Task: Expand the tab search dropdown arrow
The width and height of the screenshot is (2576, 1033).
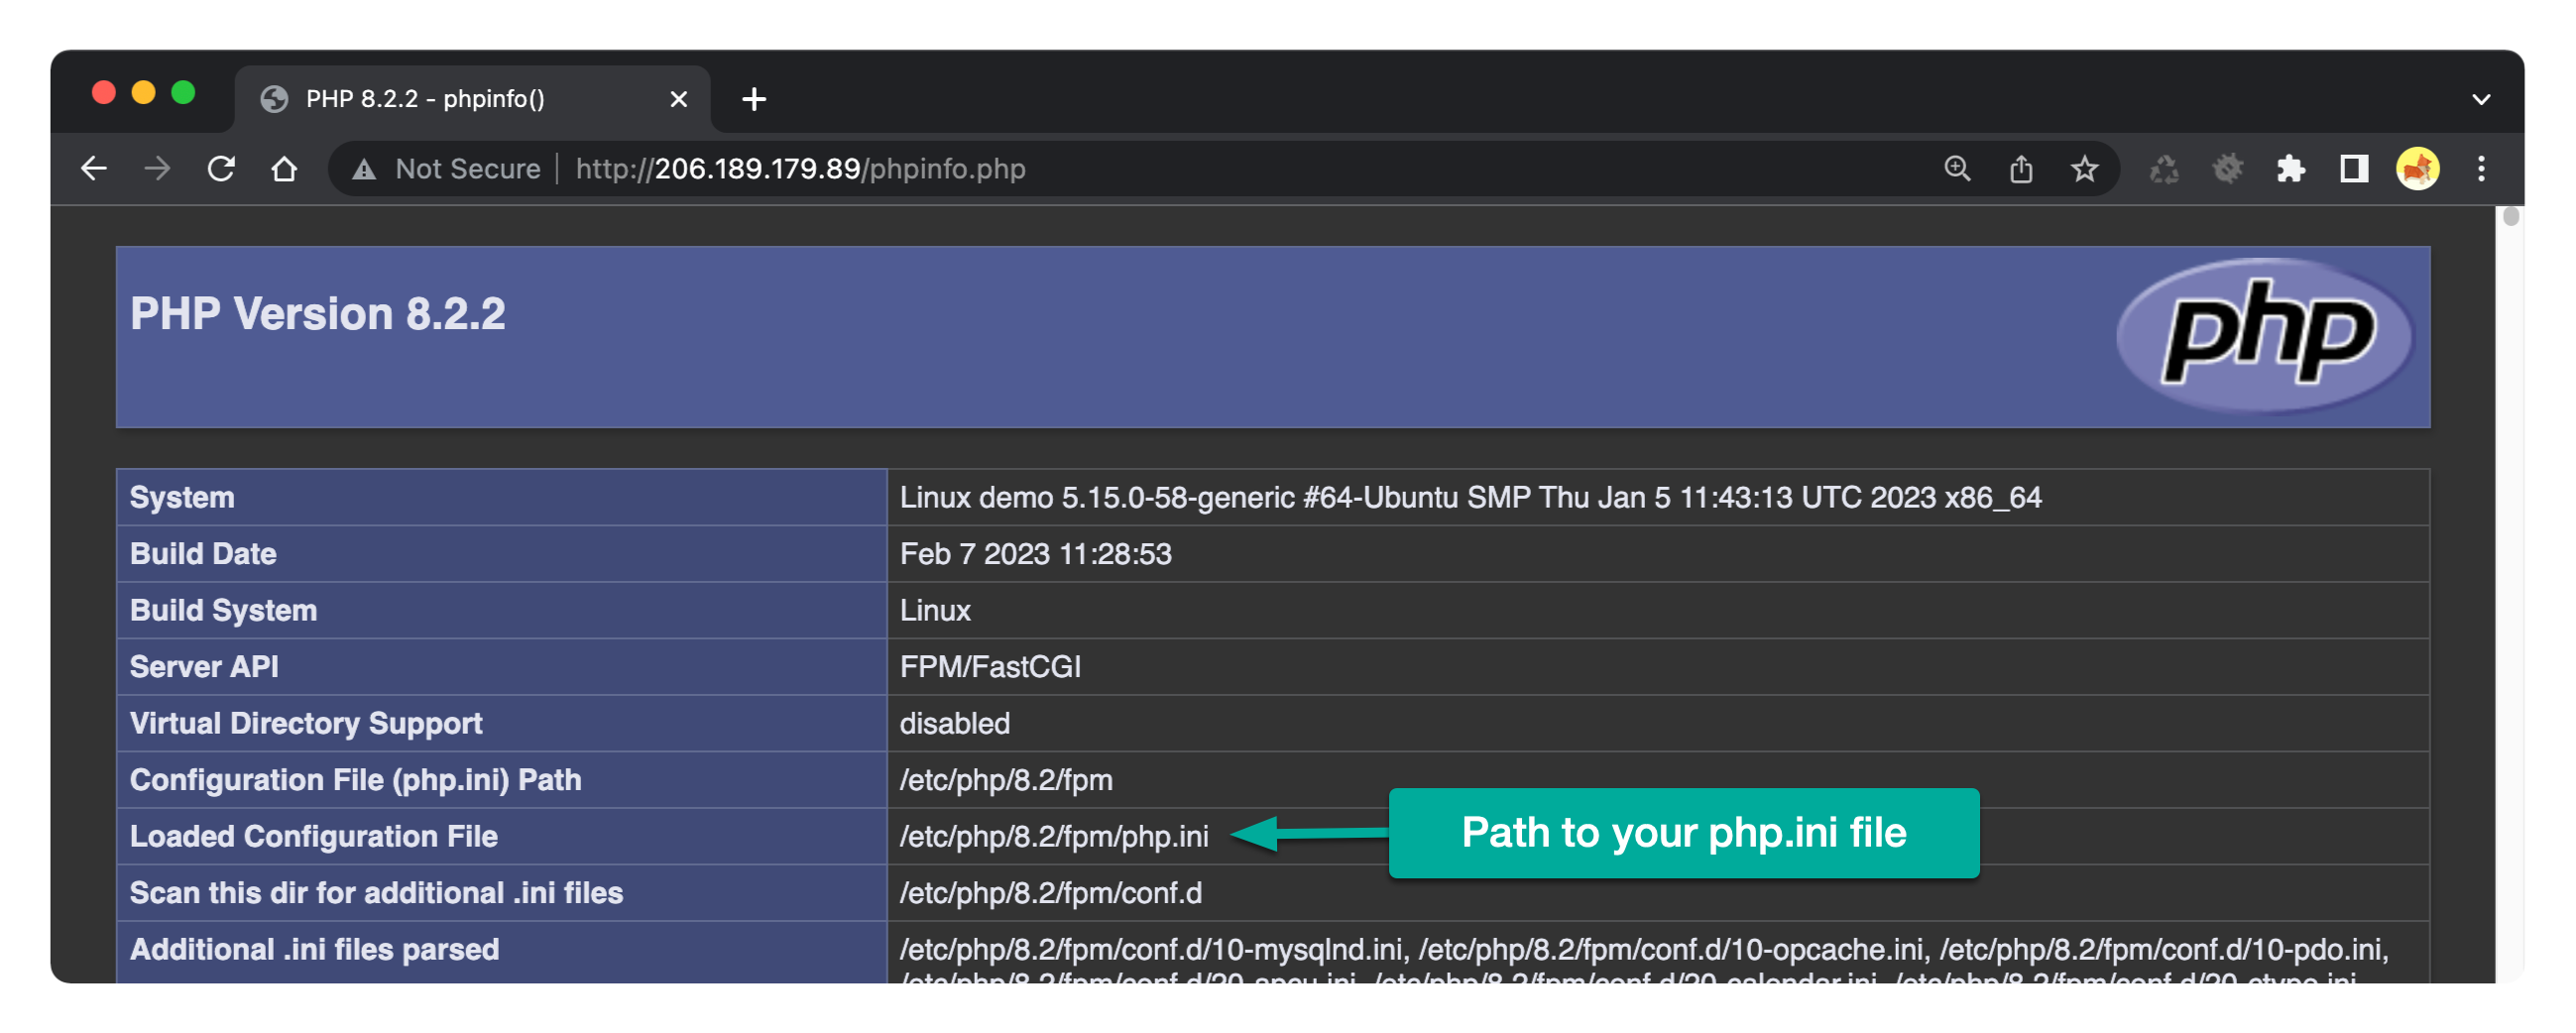Action: coord(2481,99)
